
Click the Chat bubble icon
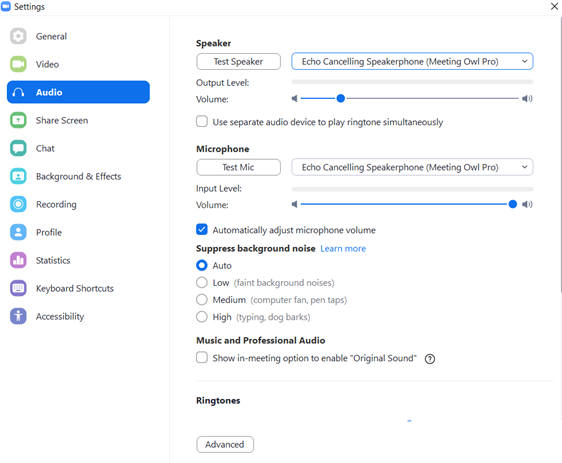18,148
